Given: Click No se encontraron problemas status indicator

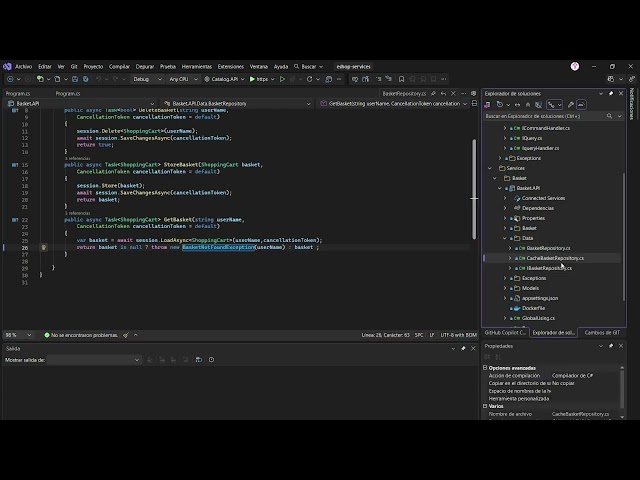Looking at the screenshot, I should pos(81,335).
